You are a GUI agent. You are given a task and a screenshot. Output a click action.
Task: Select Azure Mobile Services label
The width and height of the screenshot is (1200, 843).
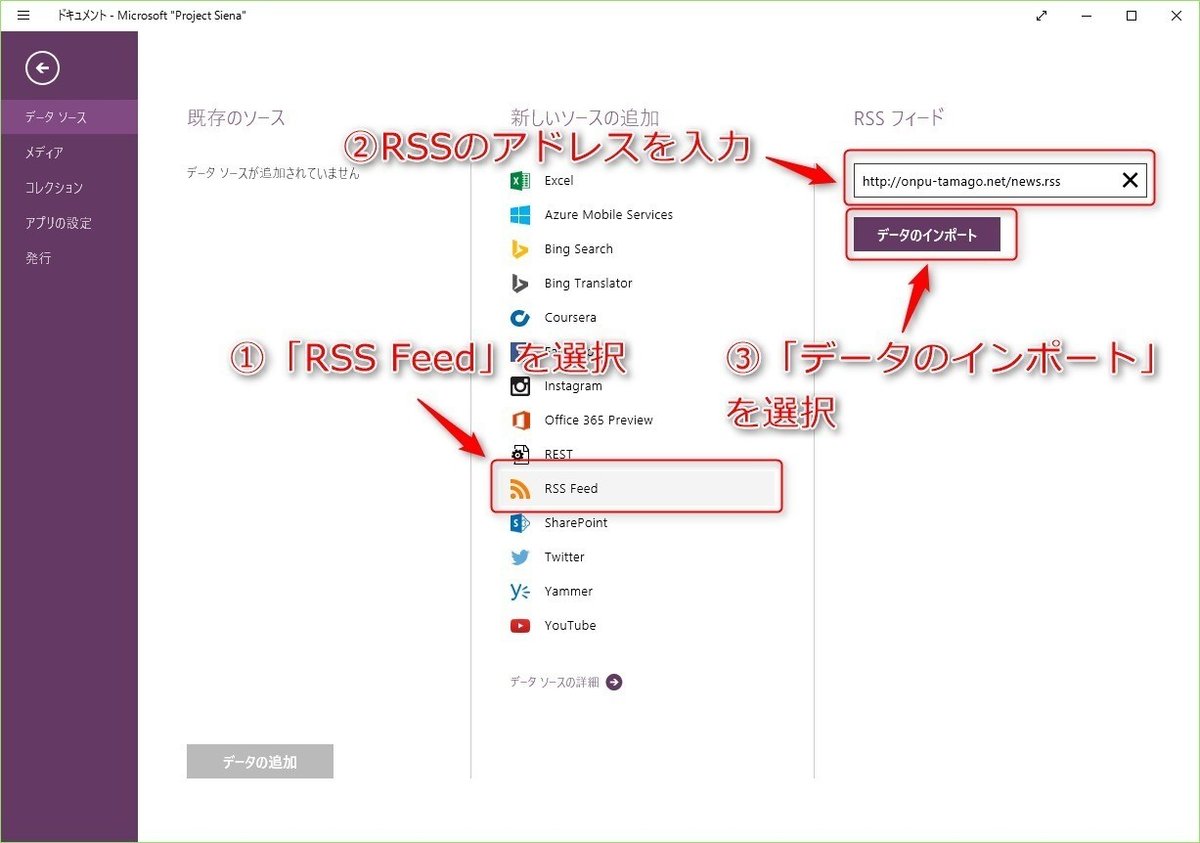609,215
